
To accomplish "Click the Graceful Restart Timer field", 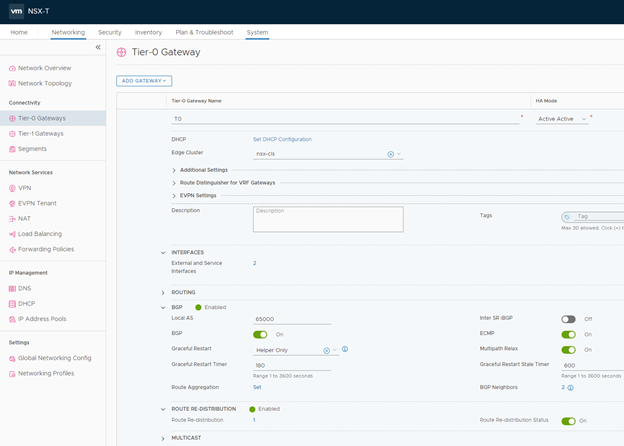I will 292,365.
